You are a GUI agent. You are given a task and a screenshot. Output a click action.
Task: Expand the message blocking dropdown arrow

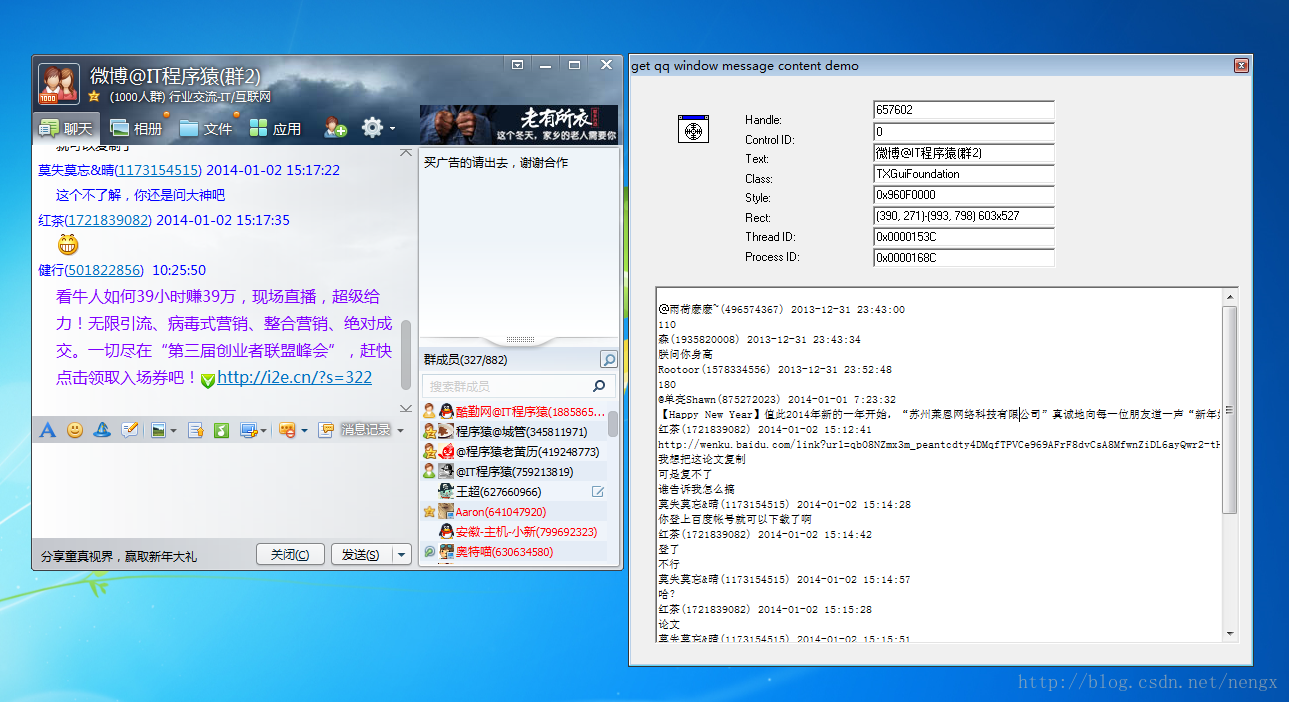pos(304,431)
